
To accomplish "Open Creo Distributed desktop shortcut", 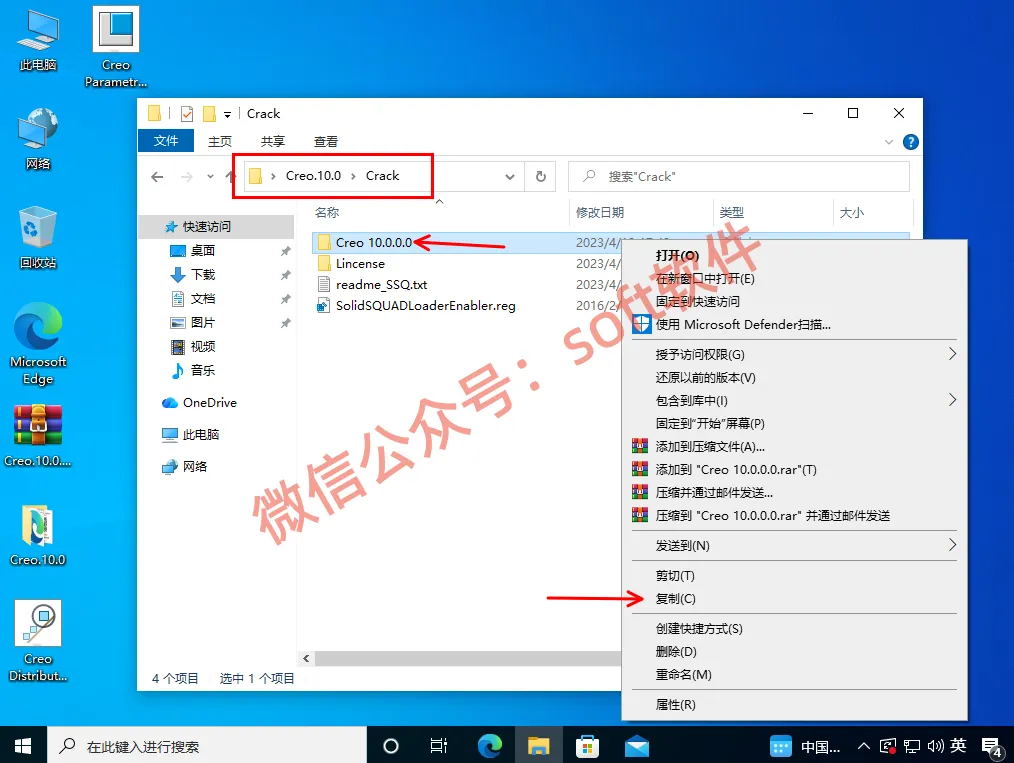I will point(38,641).
